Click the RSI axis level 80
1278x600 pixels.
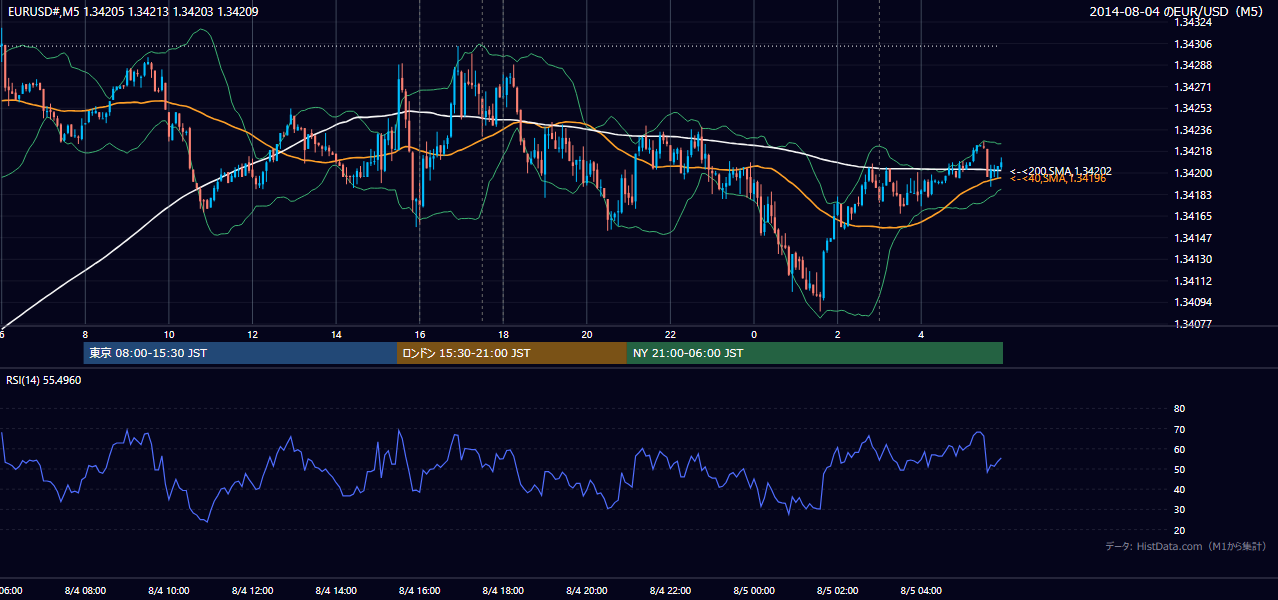pos(1180,409)
